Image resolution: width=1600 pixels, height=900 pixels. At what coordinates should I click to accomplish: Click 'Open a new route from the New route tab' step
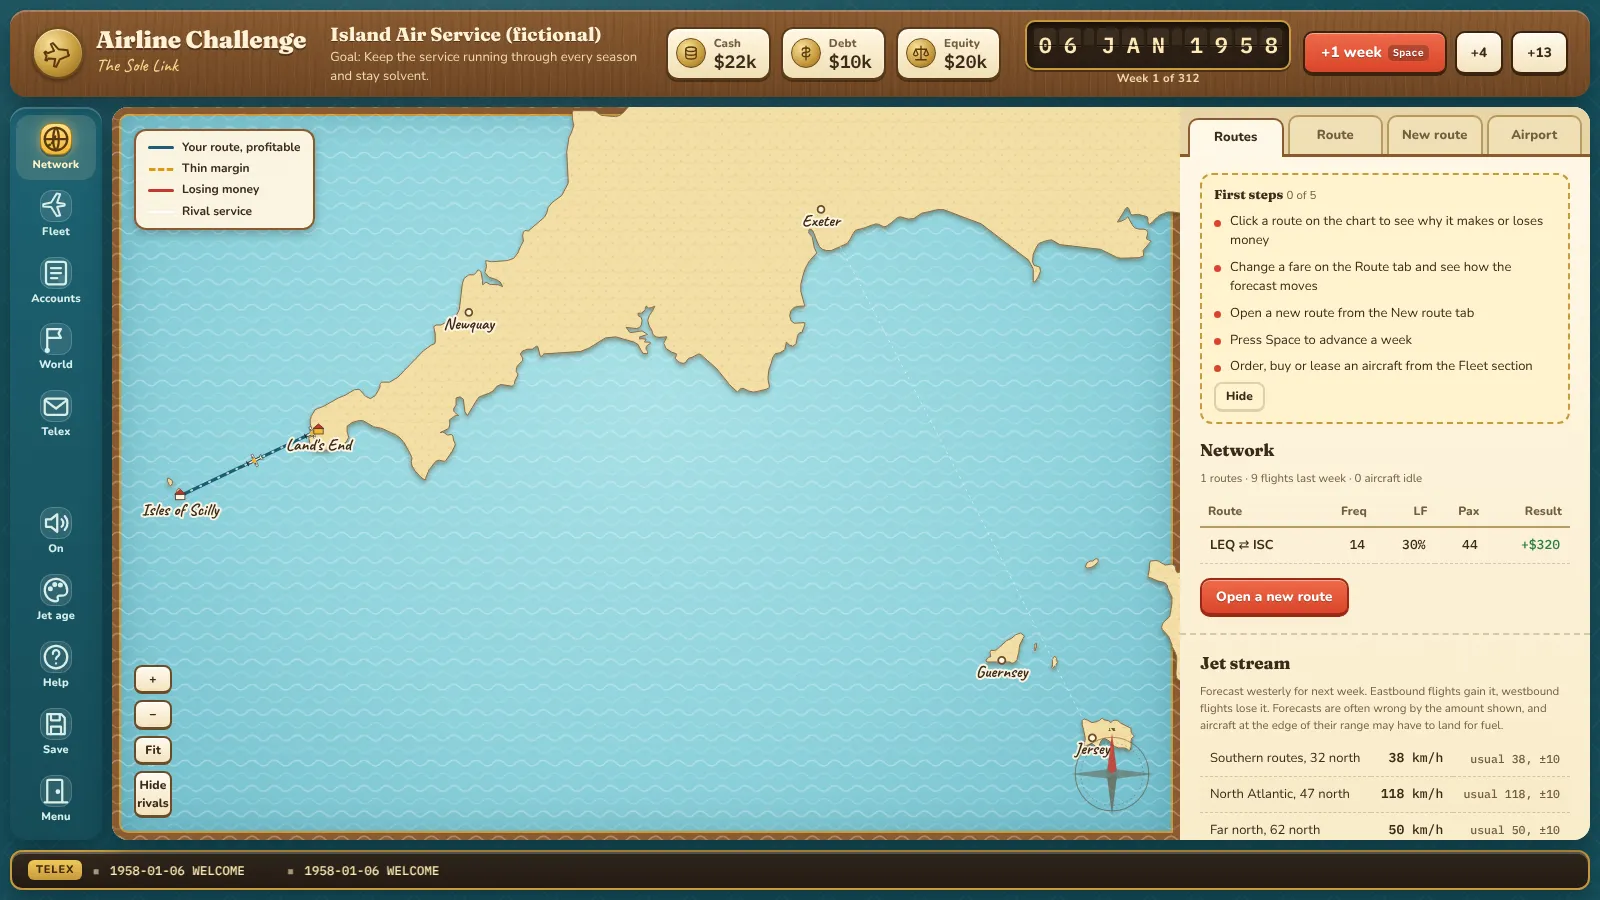(1351, 313)
